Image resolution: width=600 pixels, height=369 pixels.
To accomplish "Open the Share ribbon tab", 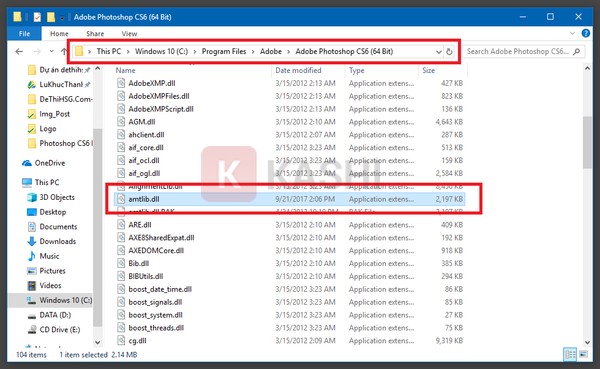I will coord(95,34).
